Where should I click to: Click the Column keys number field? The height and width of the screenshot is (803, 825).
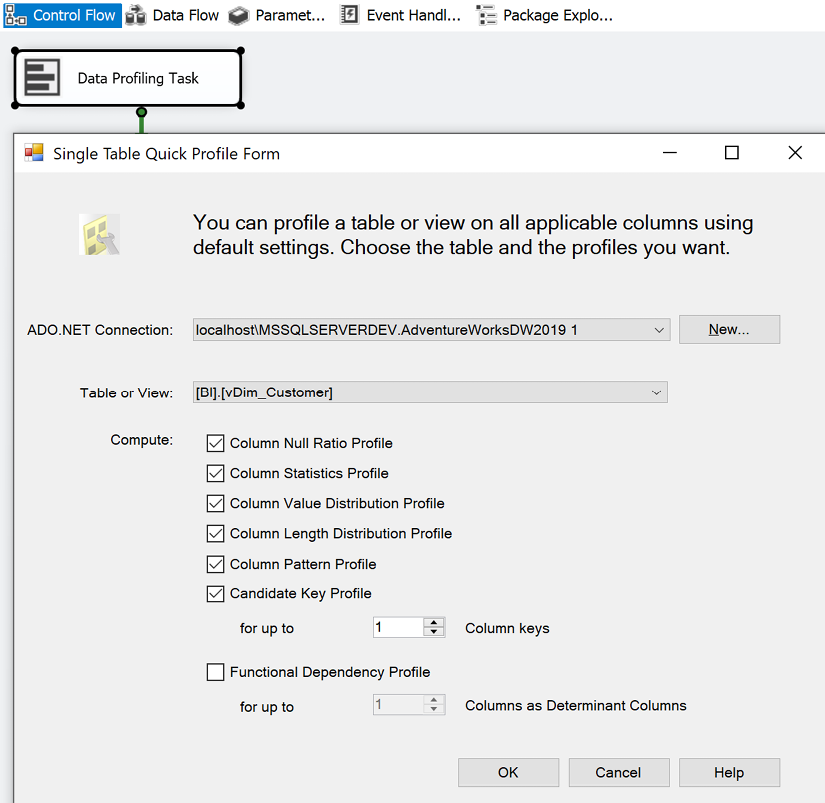[x=398, y=627]
